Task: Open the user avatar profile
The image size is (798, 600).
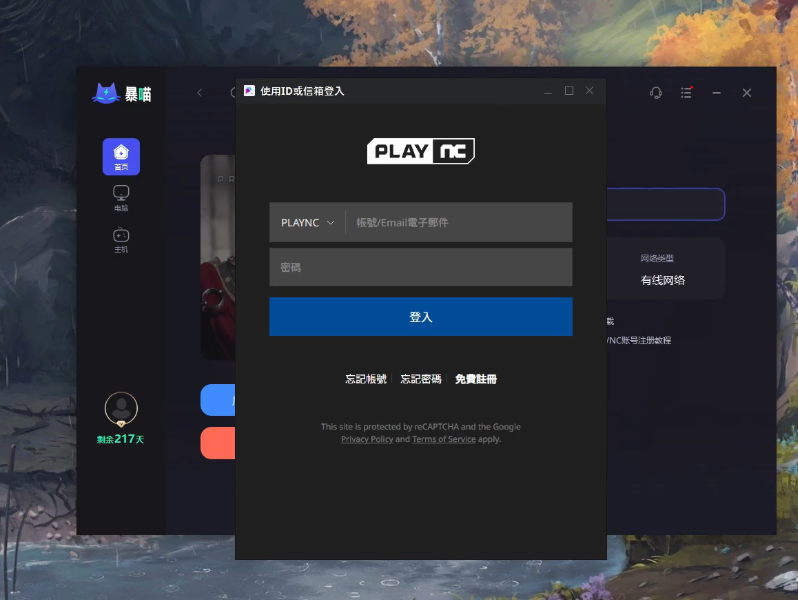Action: (x=121, y=409)
